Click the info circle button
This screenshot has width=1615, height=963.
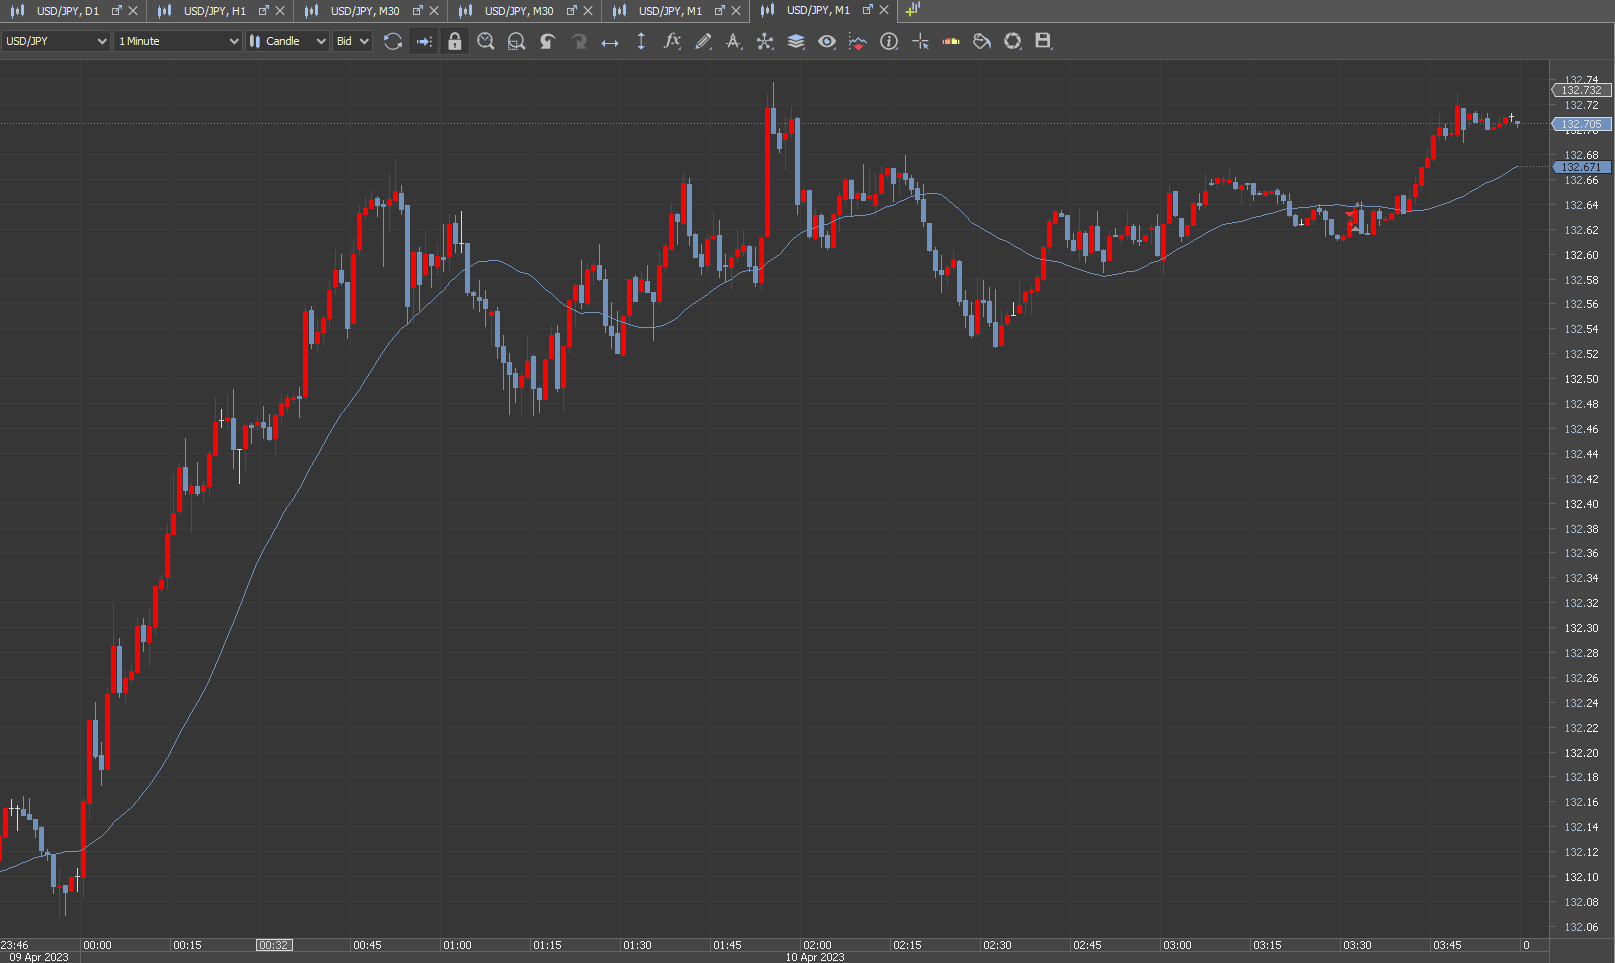point(889,41)
